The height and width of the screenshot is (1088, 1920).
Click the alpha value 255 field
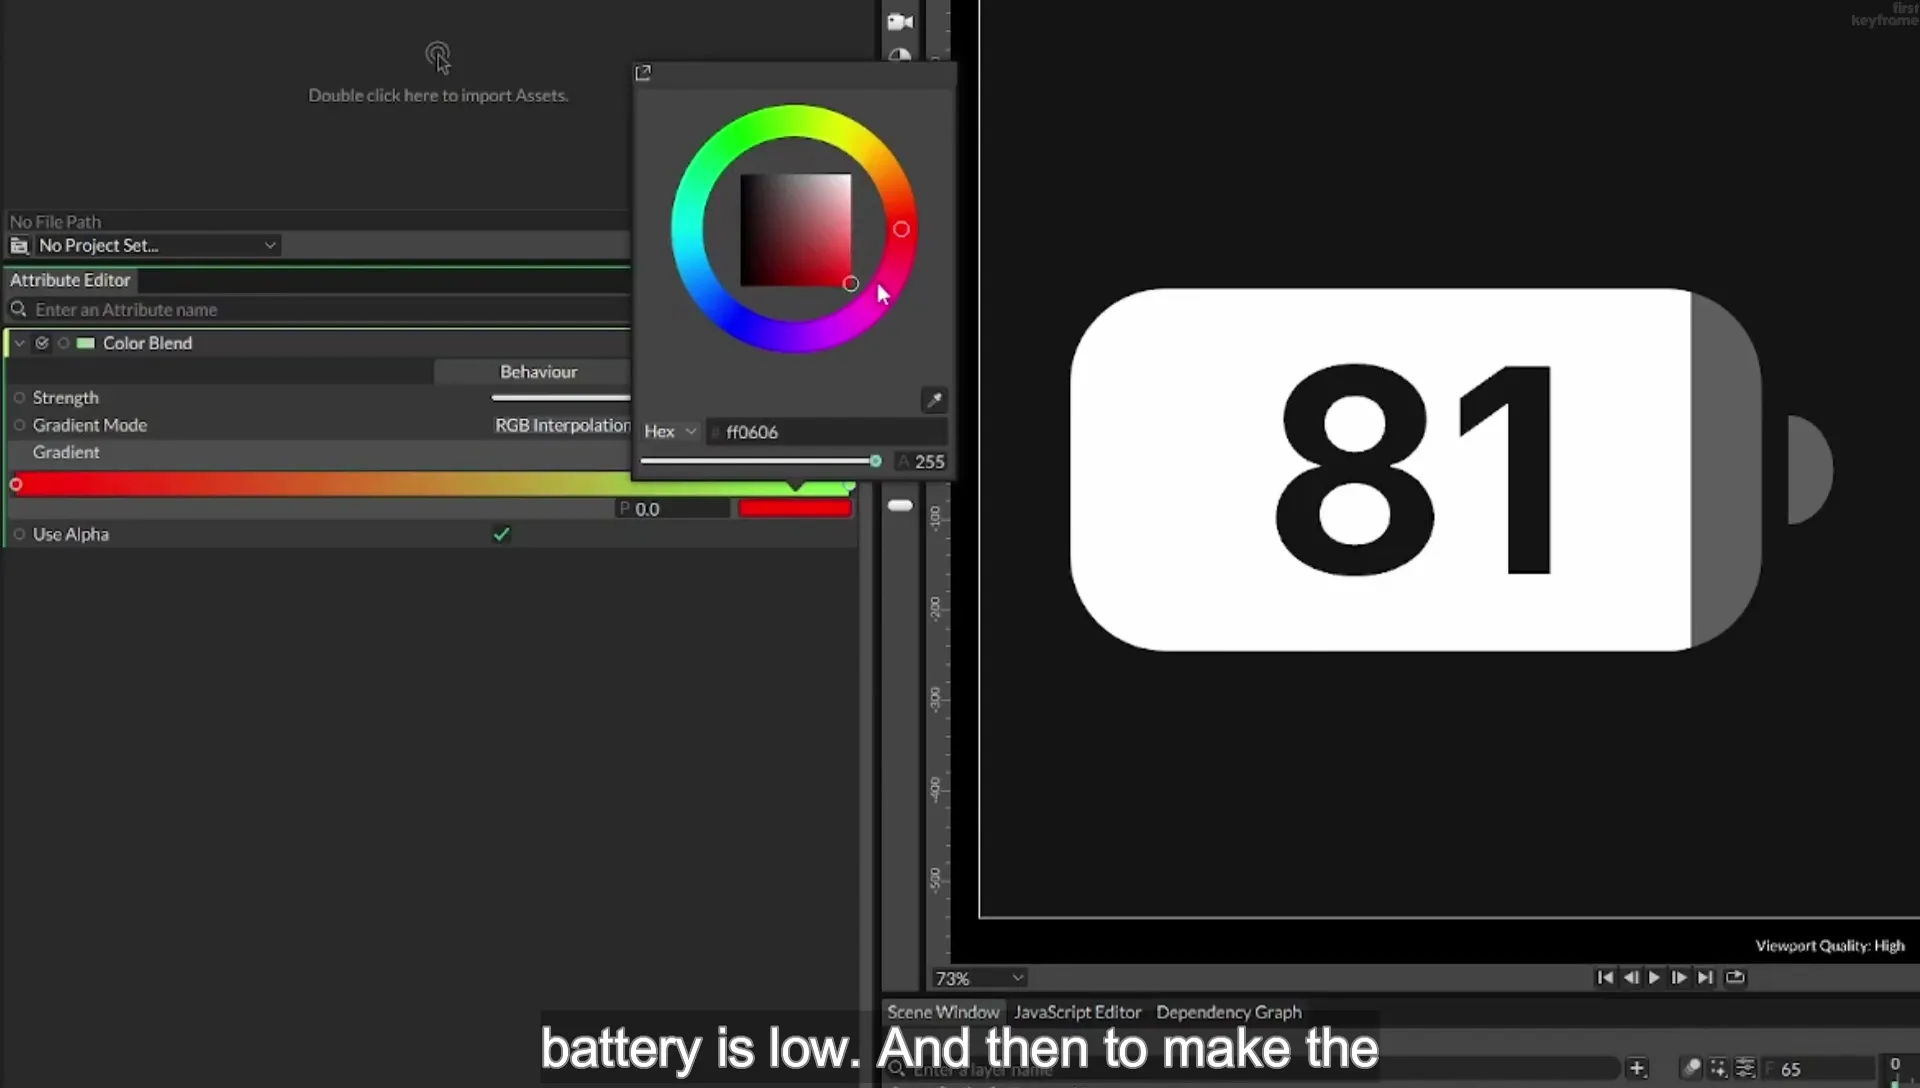pos(921,462)
